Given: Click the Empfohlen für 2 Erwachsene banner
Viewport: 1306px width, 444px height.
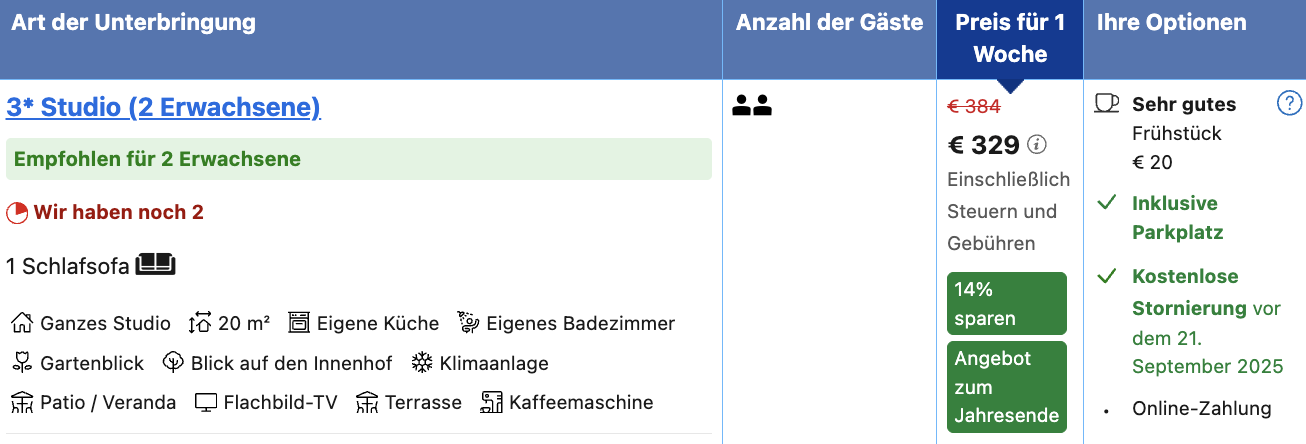Looking at the screenshot, I should click(359, 159).
